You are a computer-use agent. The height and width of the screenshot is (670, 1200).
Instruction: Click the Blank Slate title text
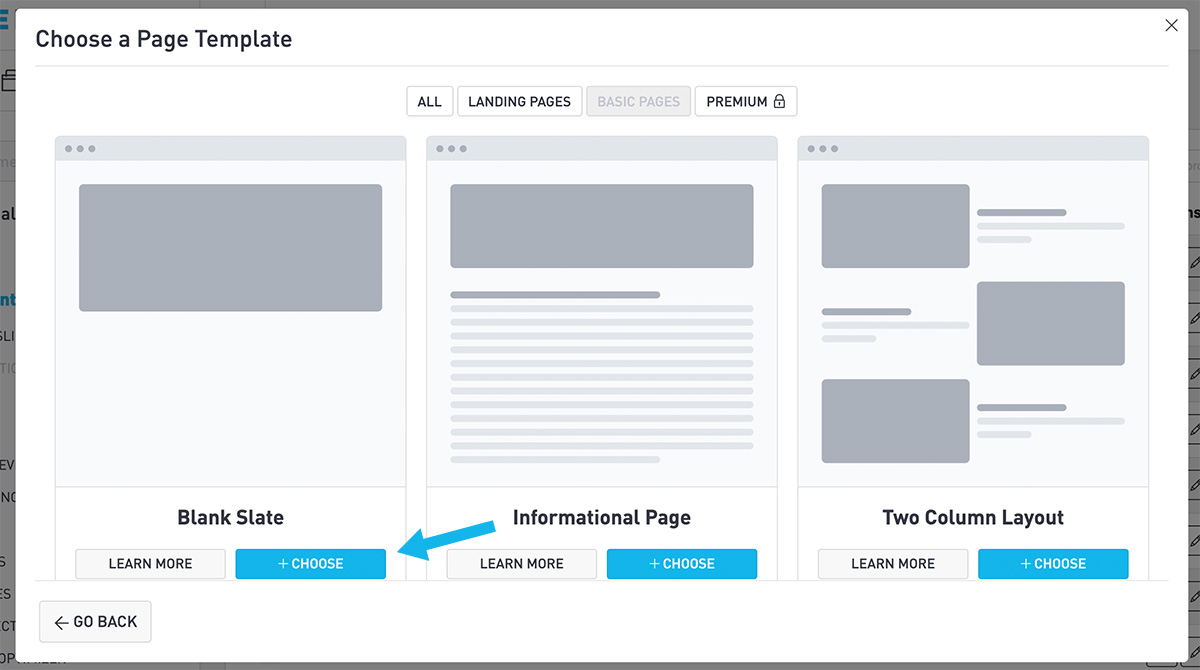point(230,518)
